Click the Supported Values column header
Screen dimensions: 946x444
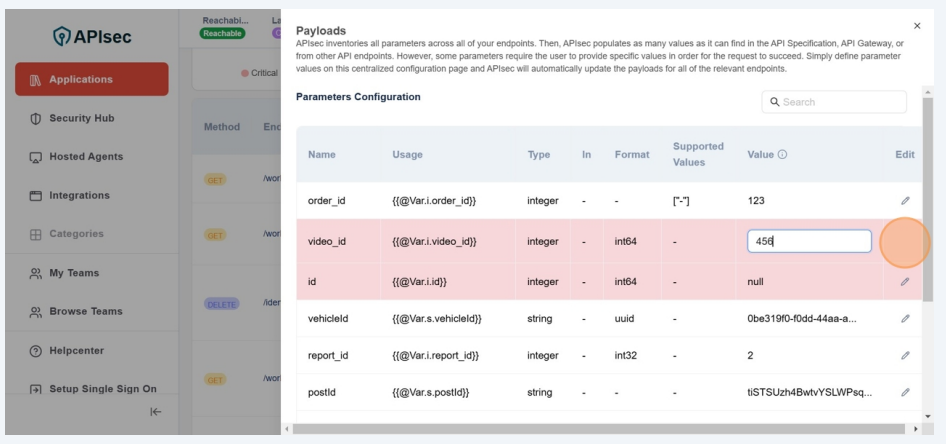click(698, 154)
